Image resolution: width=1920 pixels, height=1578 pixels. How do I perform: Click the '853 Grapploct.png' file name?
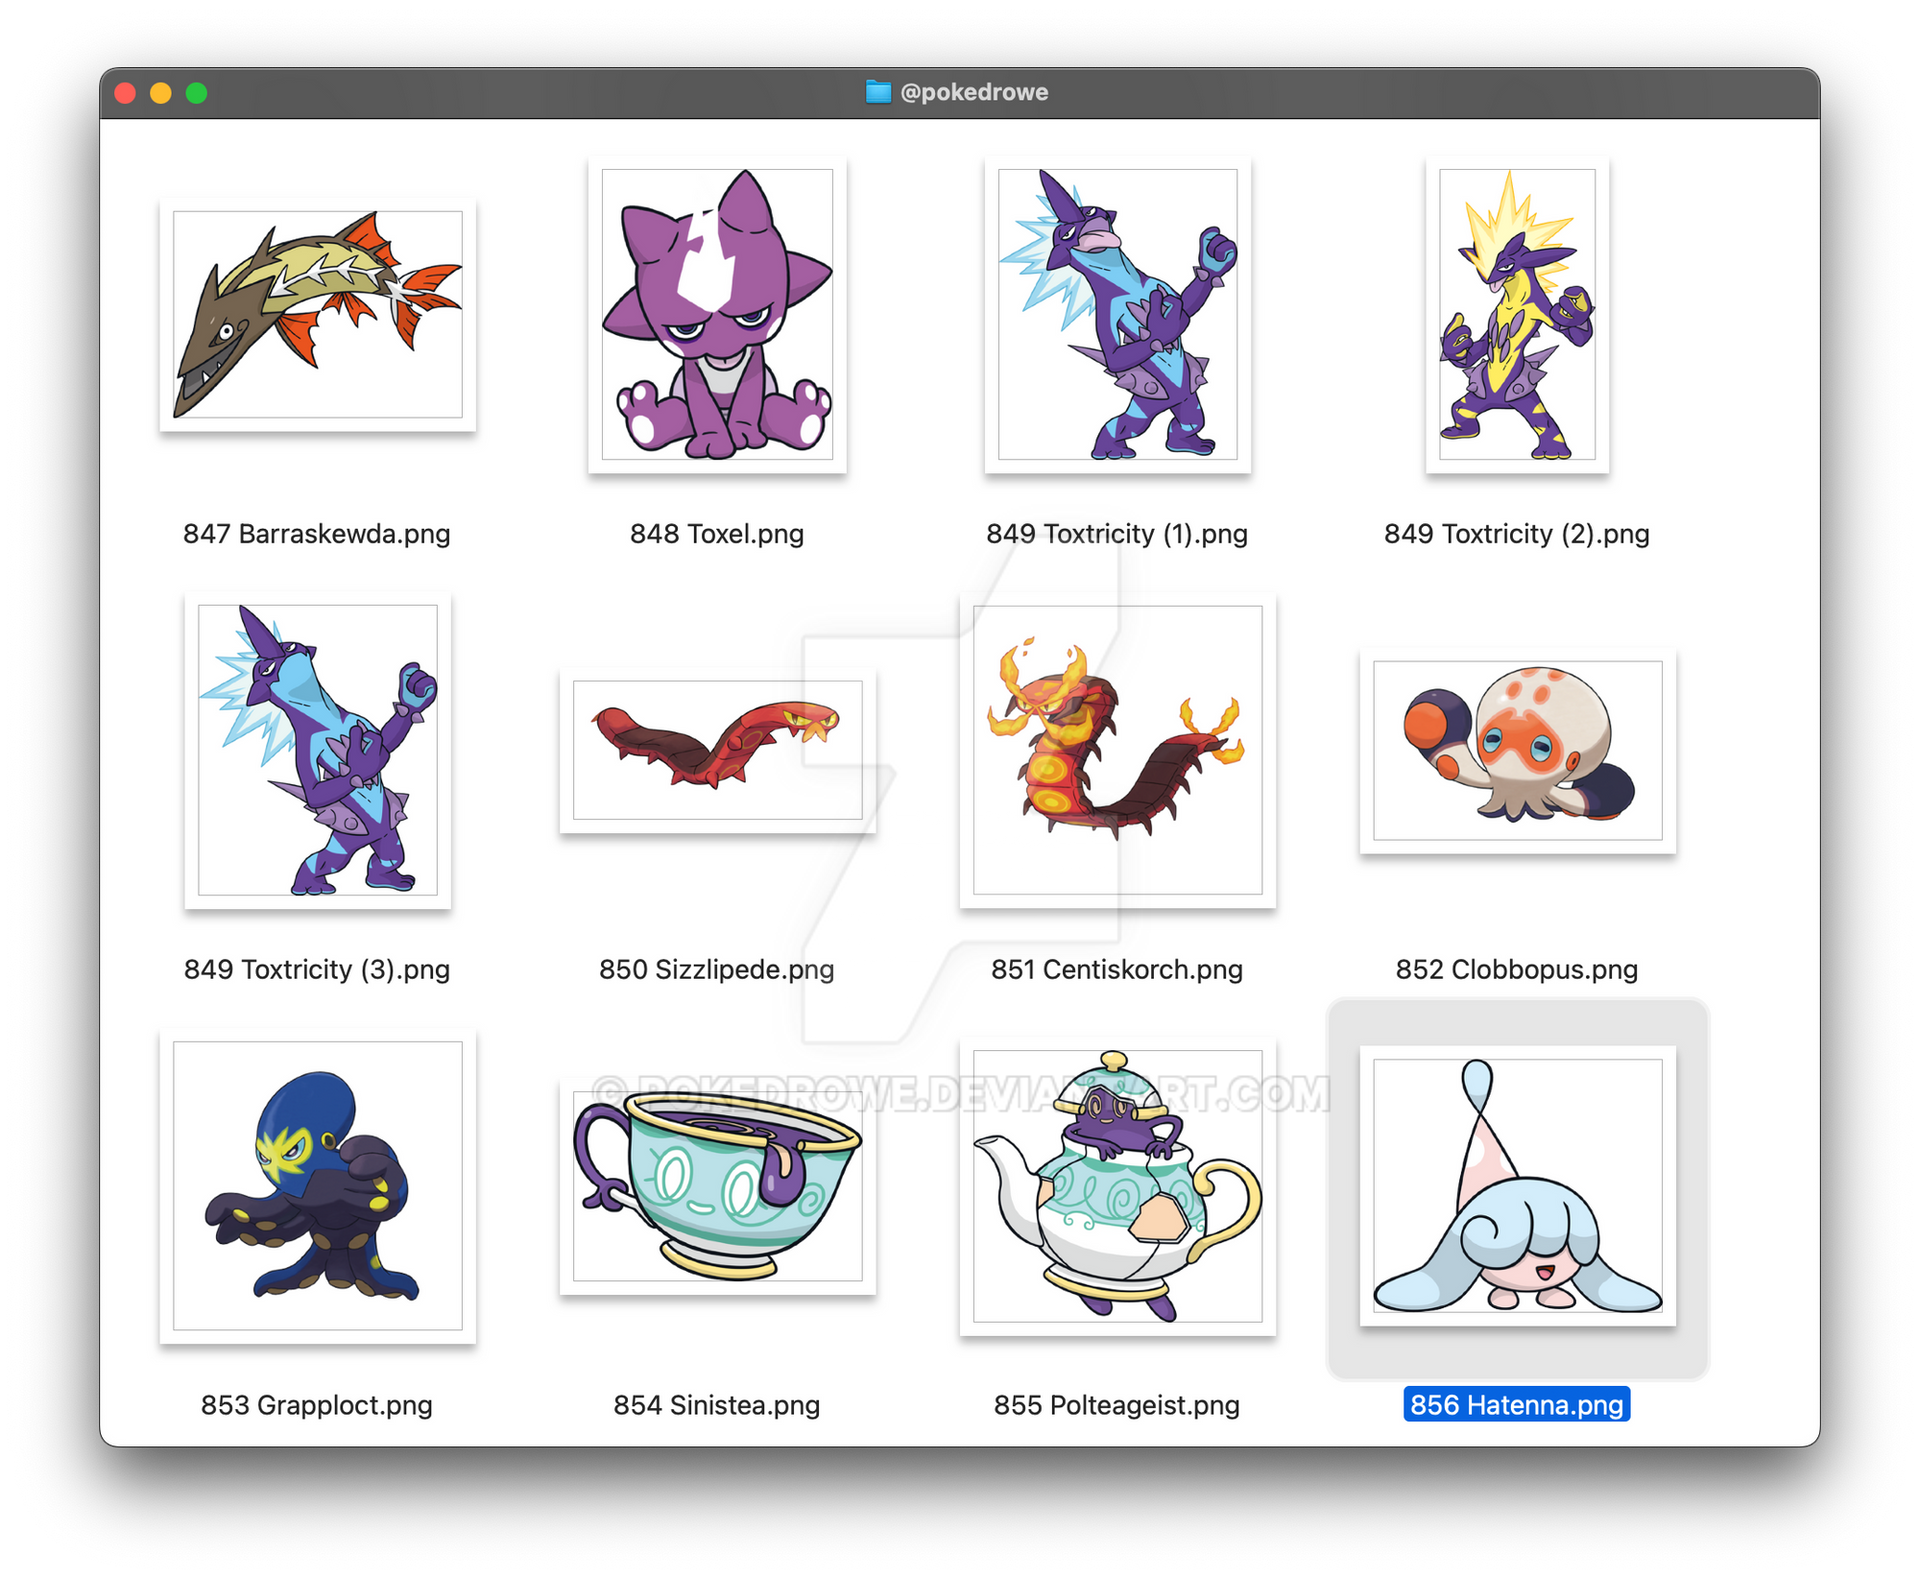317,1405
